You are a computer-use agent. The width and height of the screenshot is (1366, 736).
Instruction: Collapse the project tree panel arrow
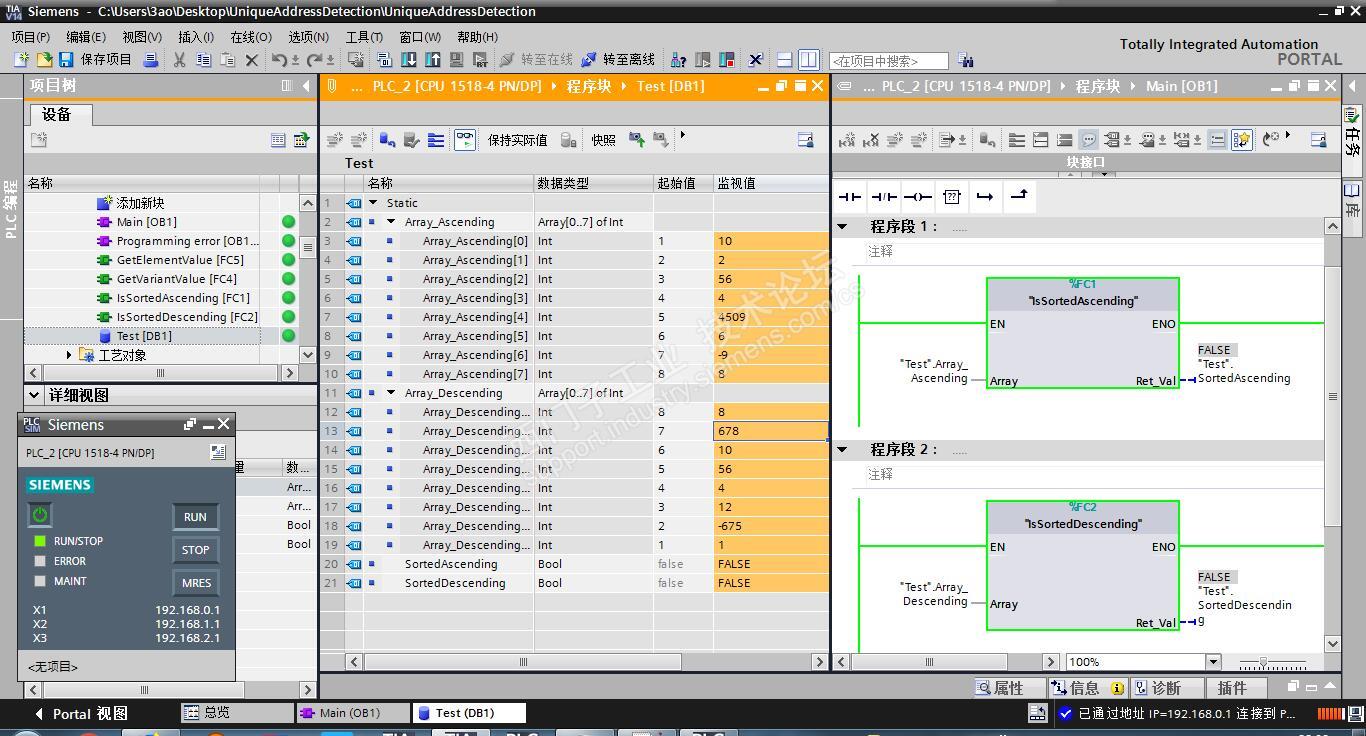pos(307,86)
